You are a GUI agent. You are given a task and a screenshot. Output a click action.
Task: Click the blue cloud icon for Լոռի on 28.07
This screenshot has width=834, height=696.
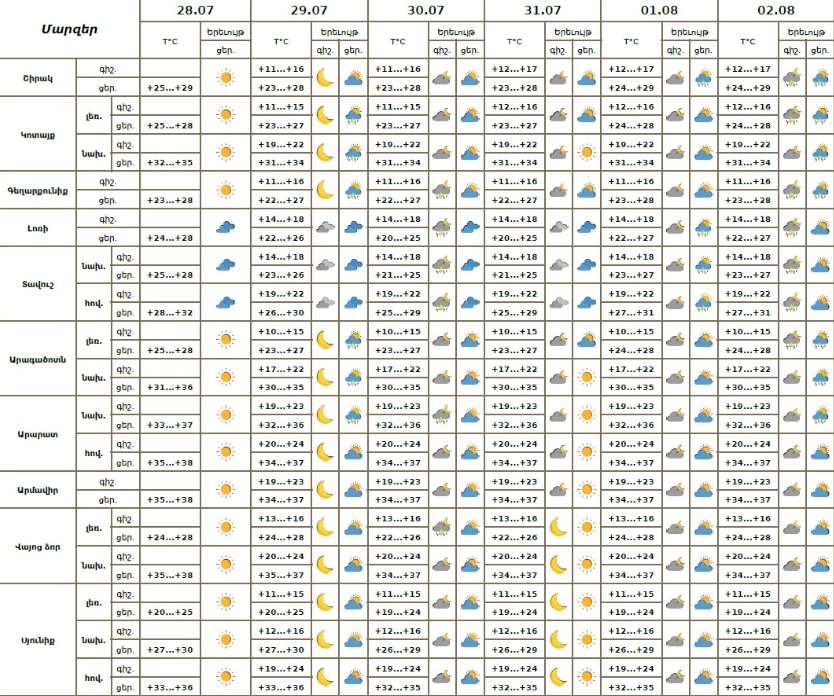click(x=226, y=228)
